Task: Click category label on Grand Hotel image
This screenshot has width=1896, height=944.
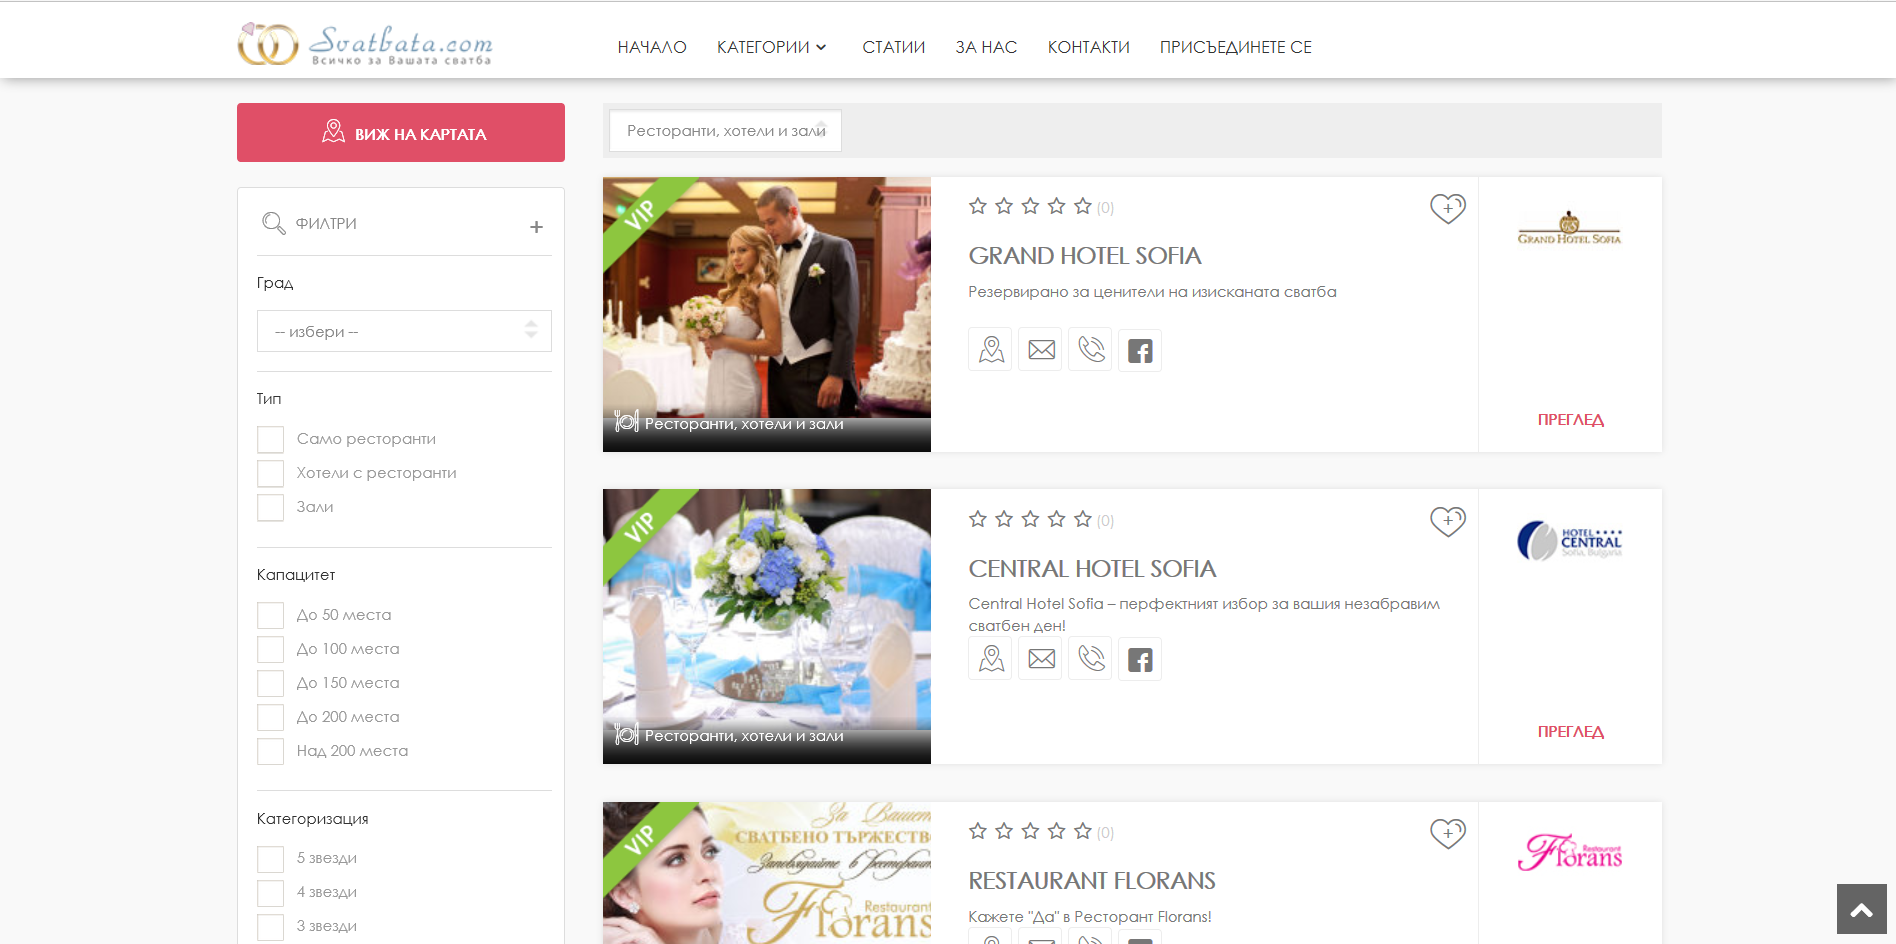Action: 744,424
